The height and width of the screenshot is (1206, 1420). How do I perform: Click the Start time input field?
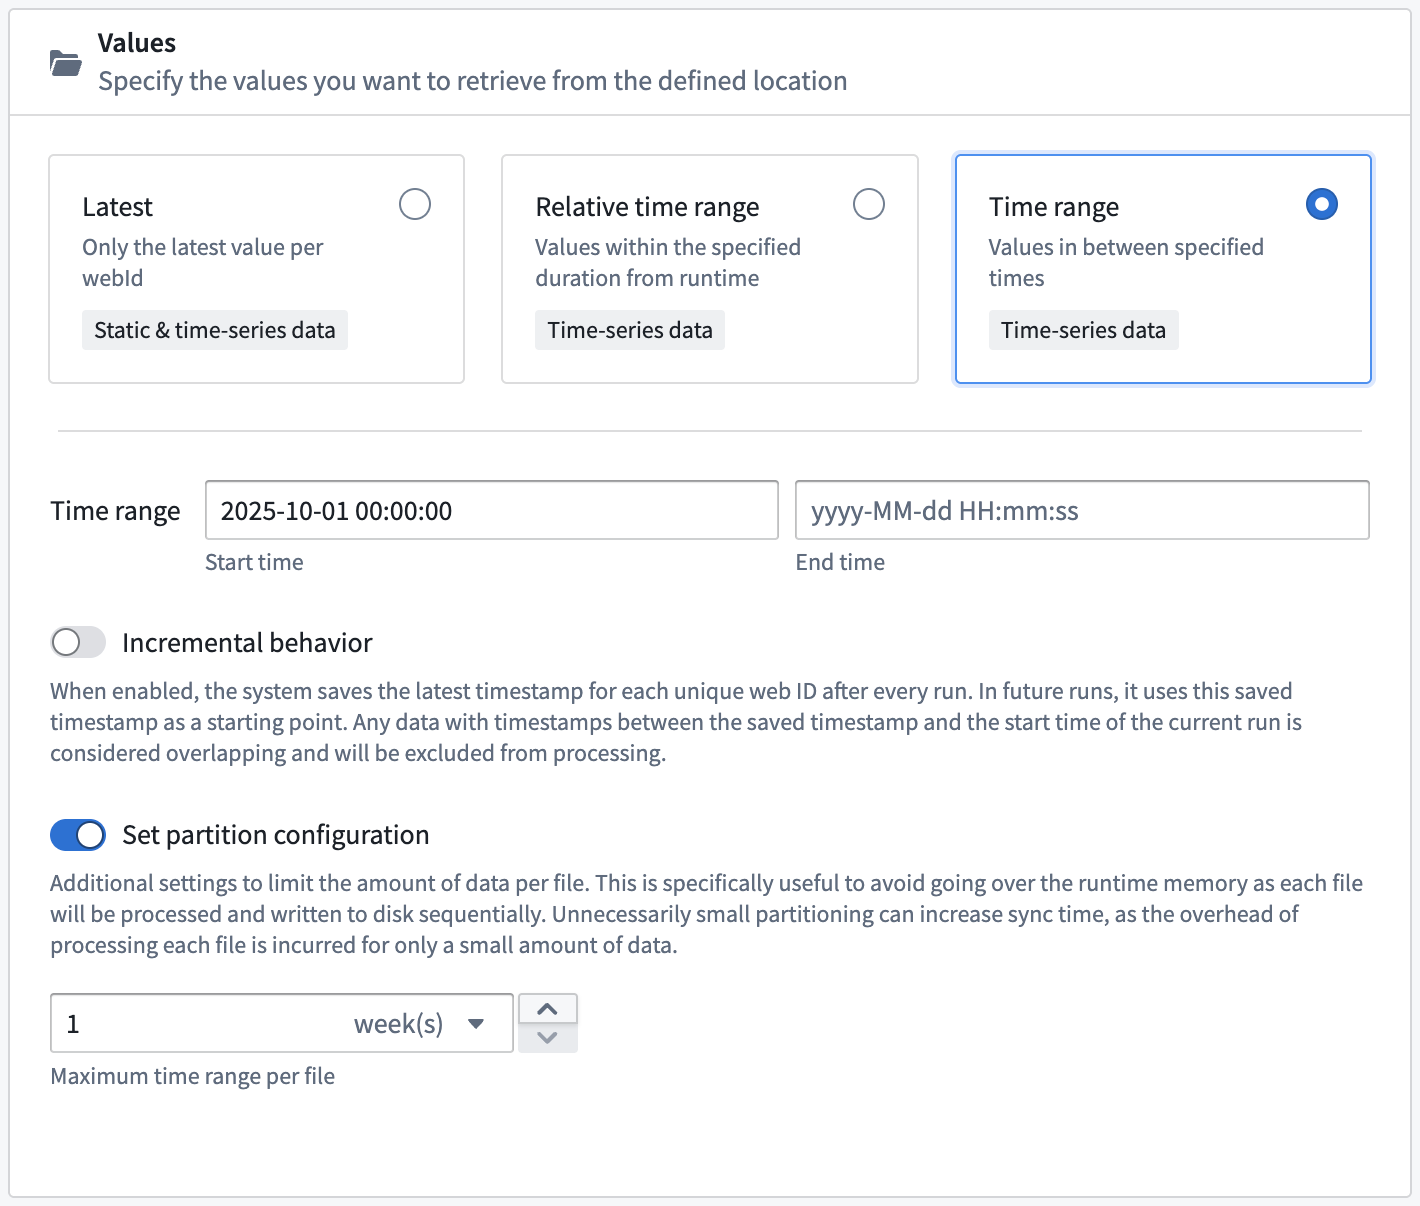[491, 510]
